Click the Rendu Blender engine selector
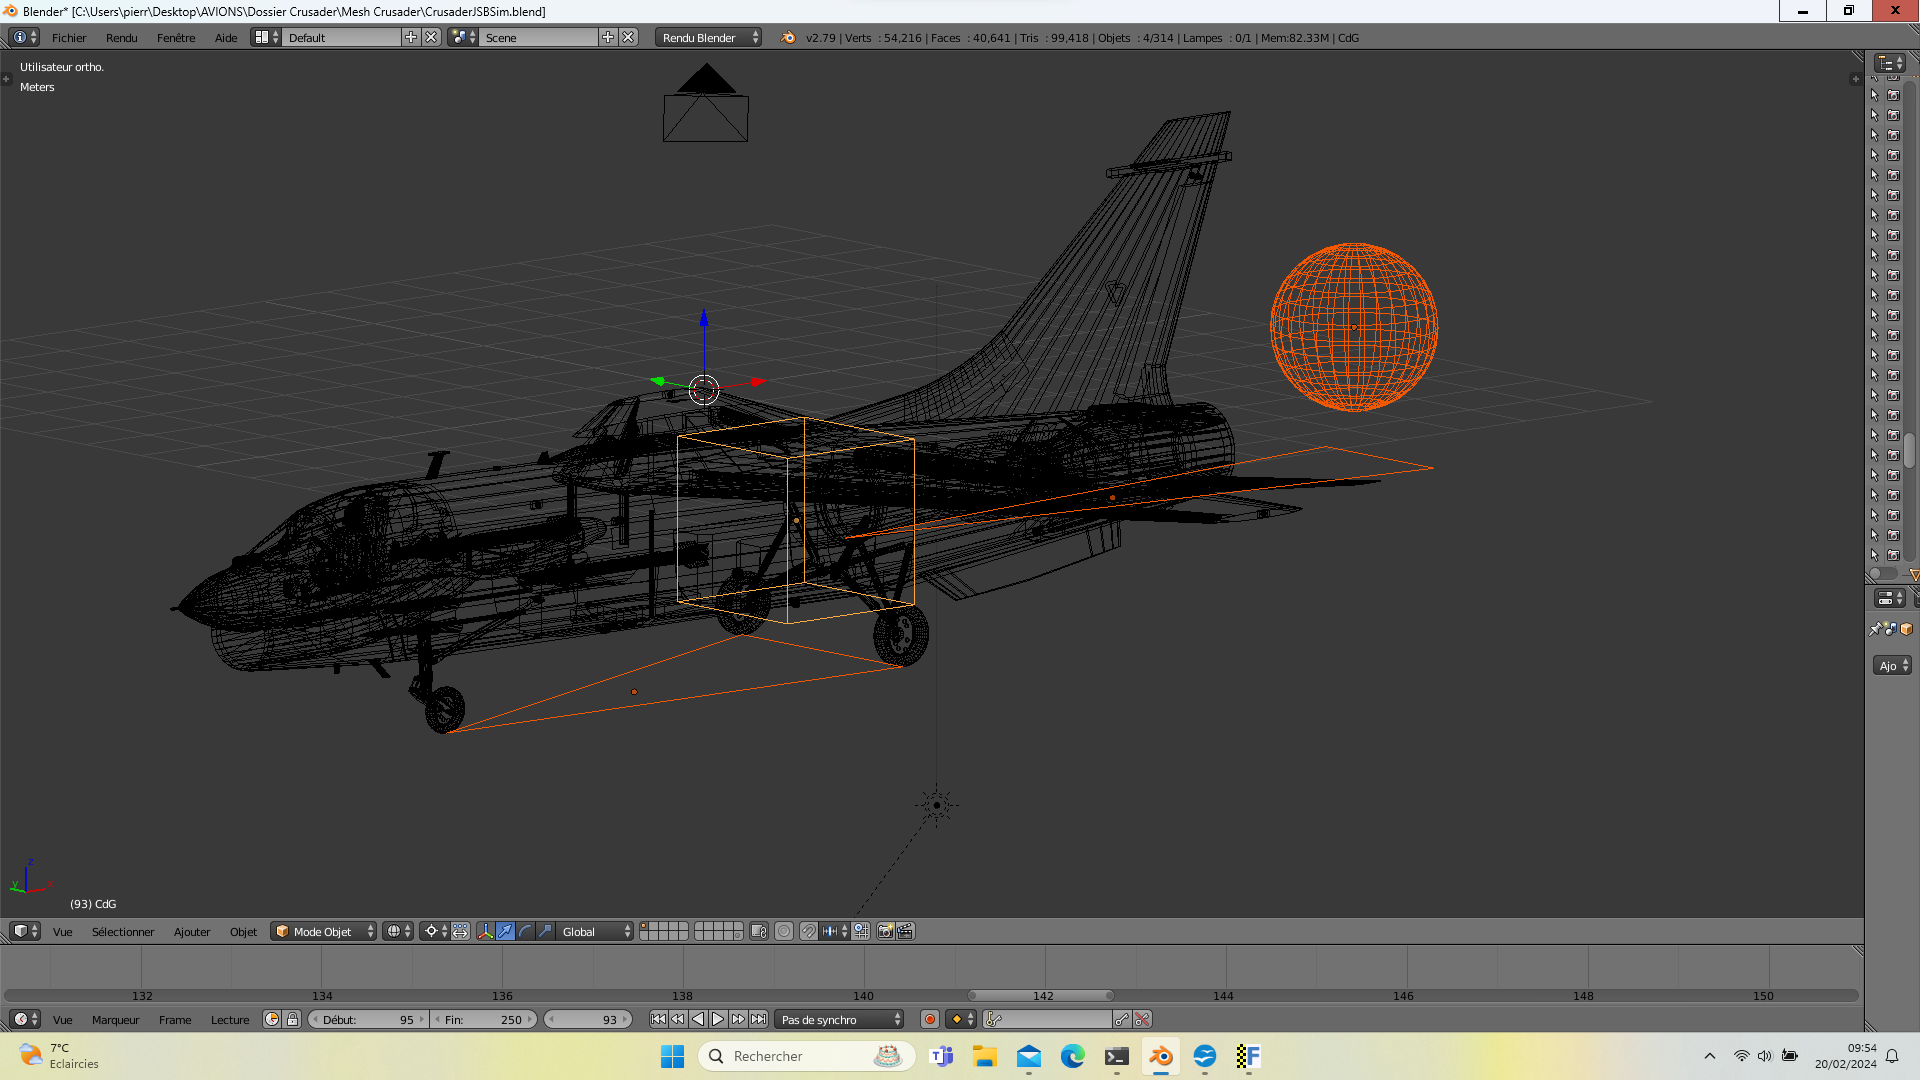Image resolution: width=1920 pixels, height=1080 pixels. click(708, 38)
